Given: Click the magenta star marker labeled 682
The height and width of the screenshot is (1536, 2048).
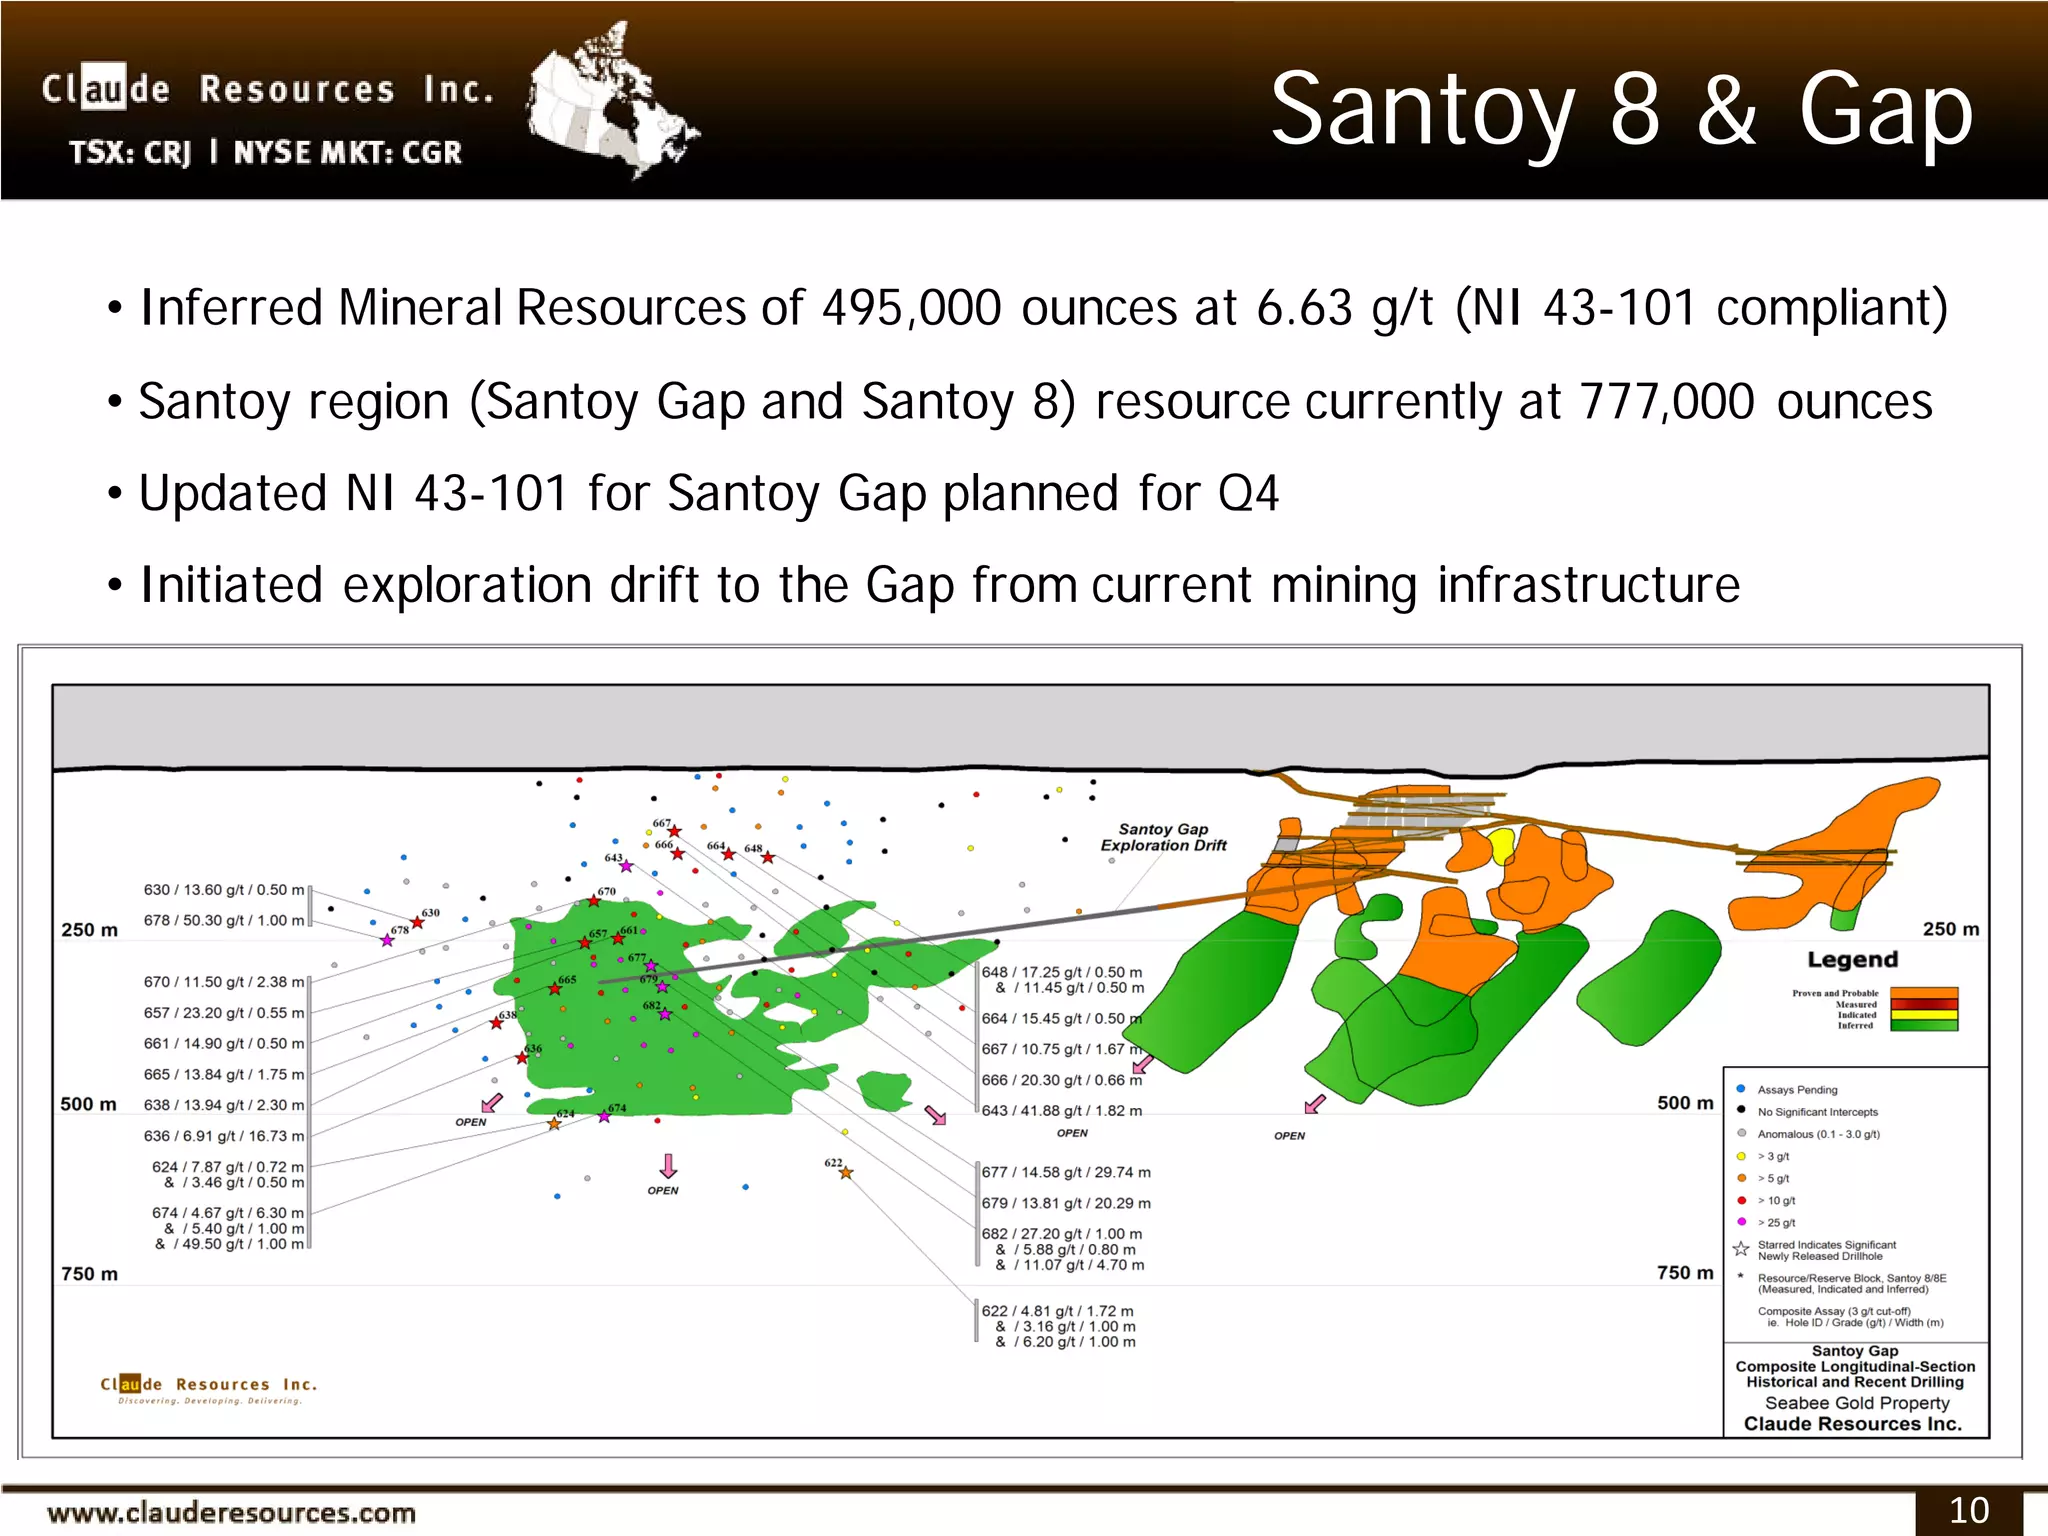Looking at the screenshot, I should (665, 1014).
